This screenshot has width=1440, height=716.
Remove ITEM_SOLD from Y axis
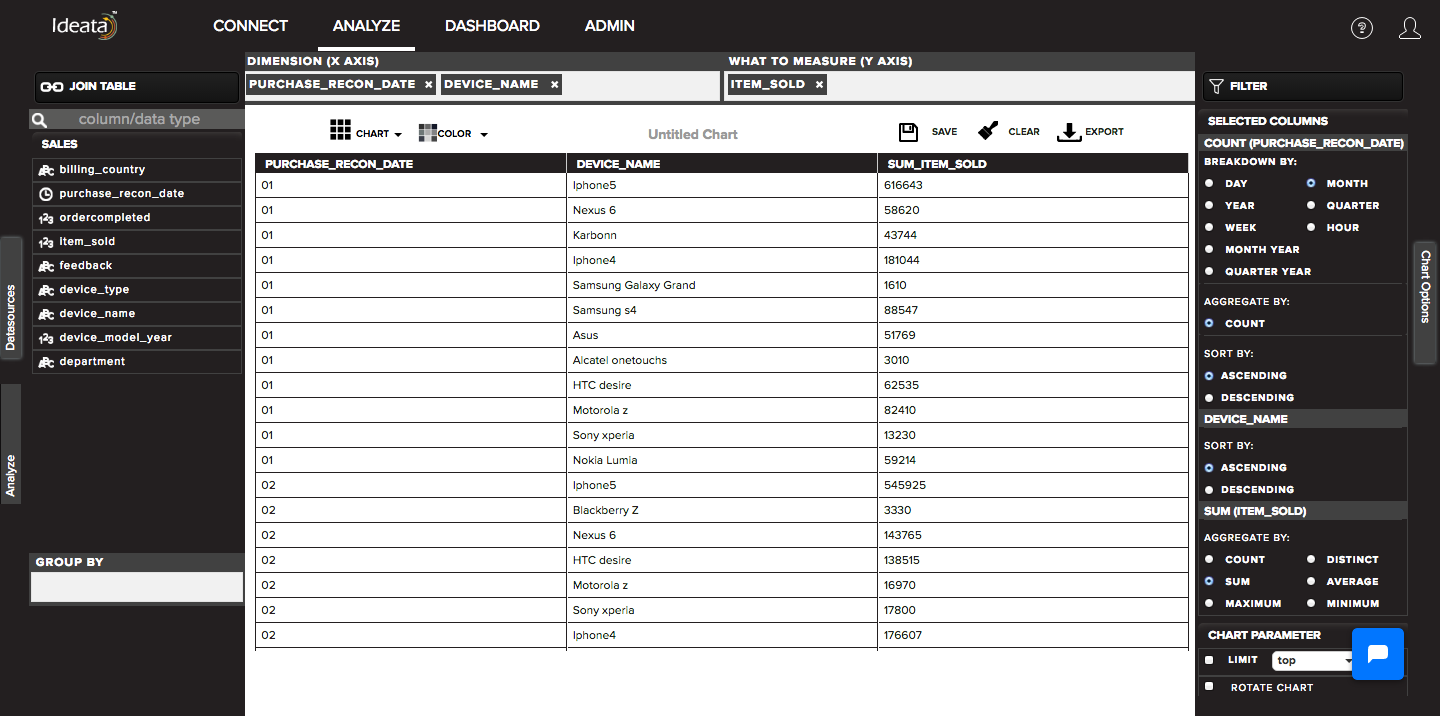tap(819, 85)
